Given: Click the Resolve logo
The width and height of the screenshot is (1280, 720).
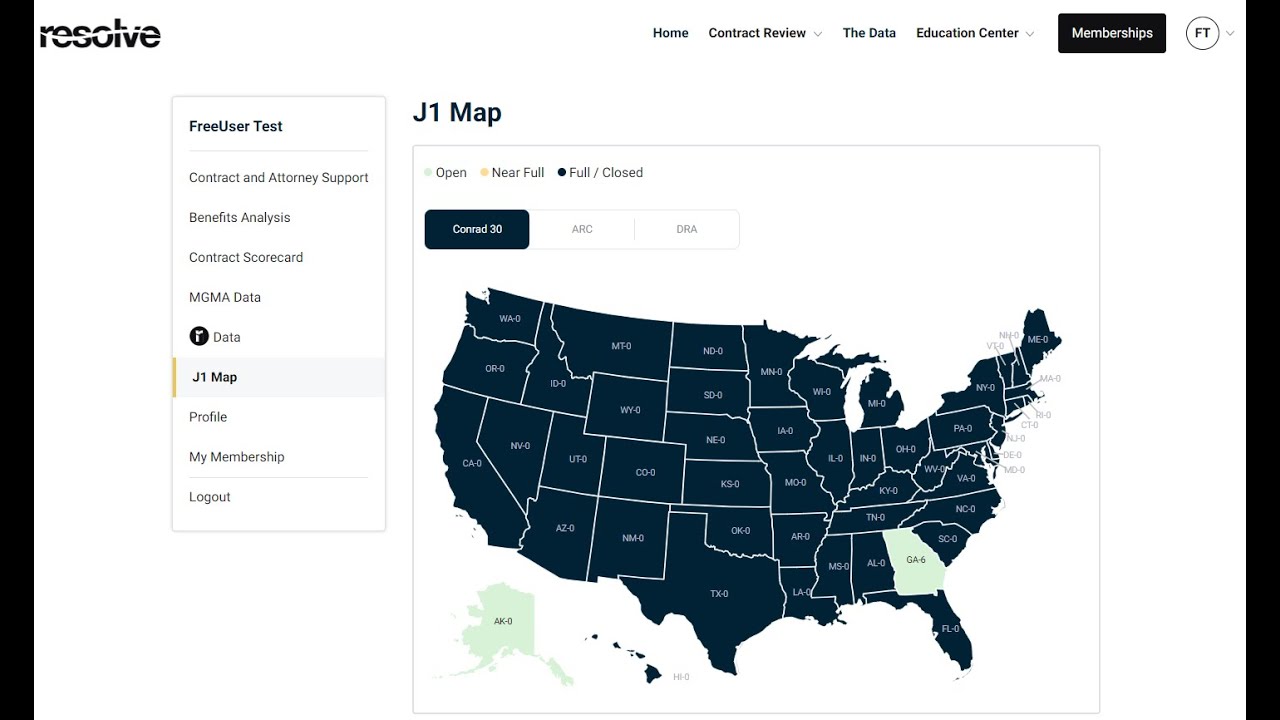Looking at the screenshot, I should (x=100, y=33).
